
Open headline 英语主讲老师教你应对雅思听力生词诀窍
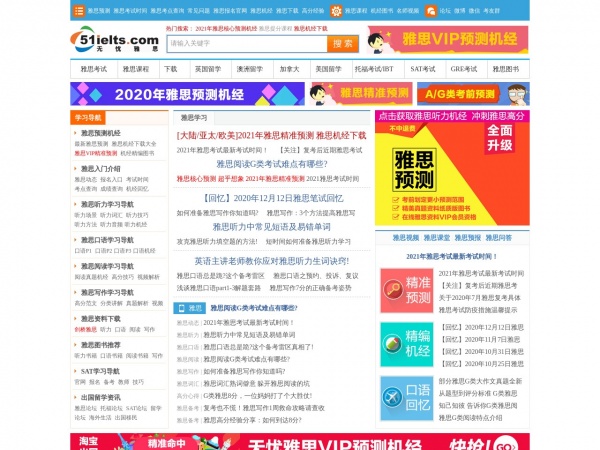272,261
